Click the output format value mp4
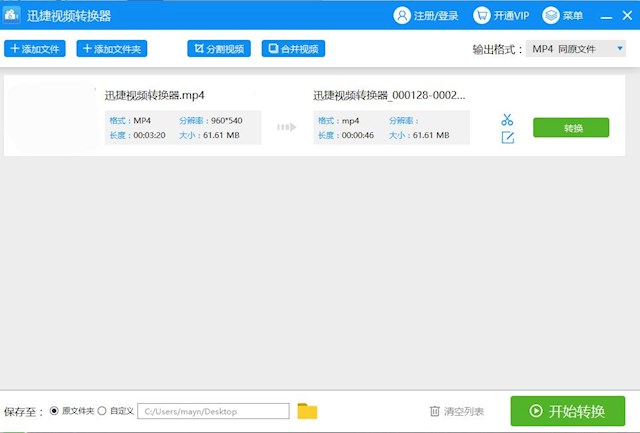Viewport: 640px width, 433px height. click(350, 121)
